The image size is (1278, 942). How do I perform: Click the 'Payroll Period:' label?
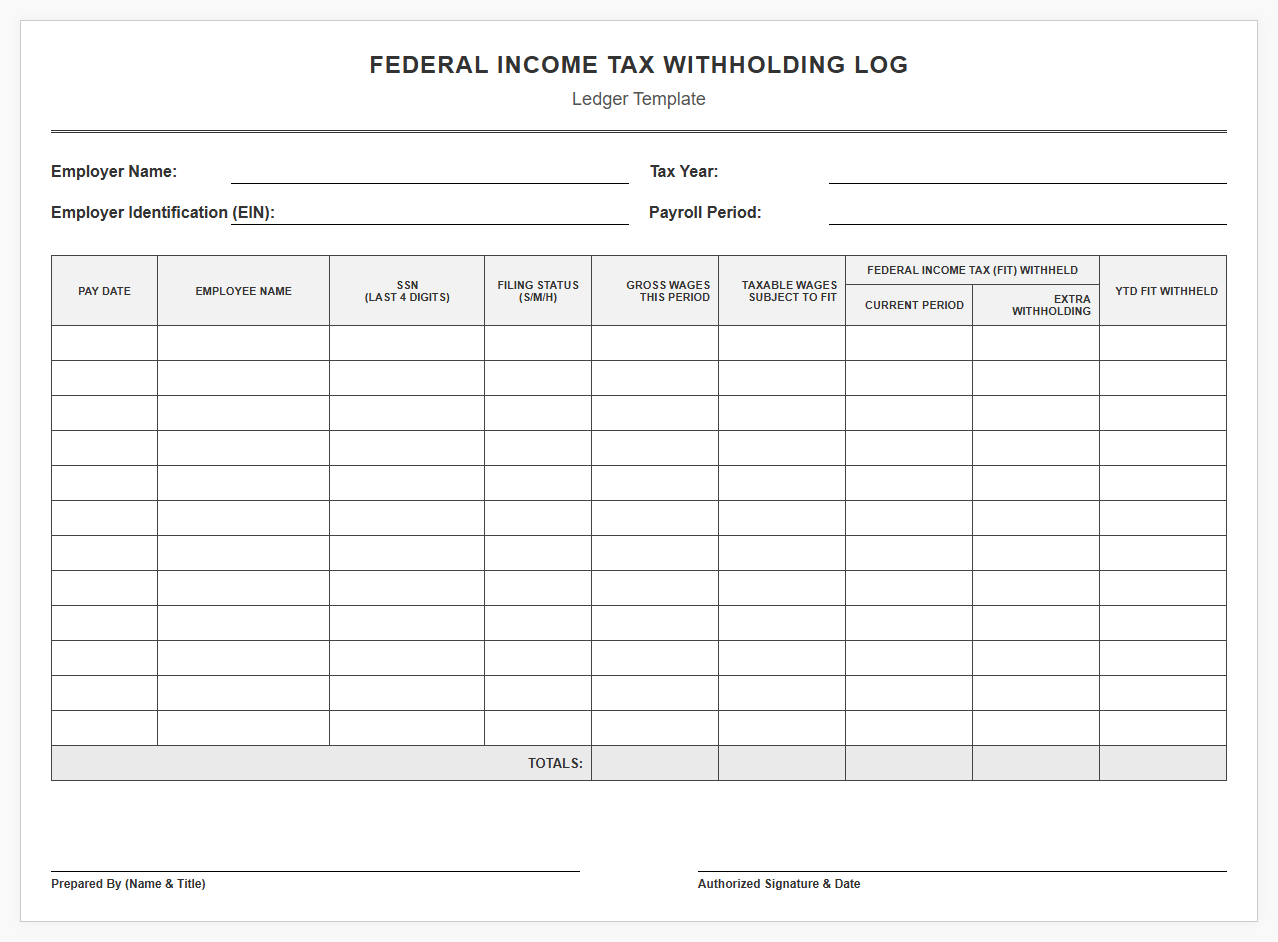705,213
